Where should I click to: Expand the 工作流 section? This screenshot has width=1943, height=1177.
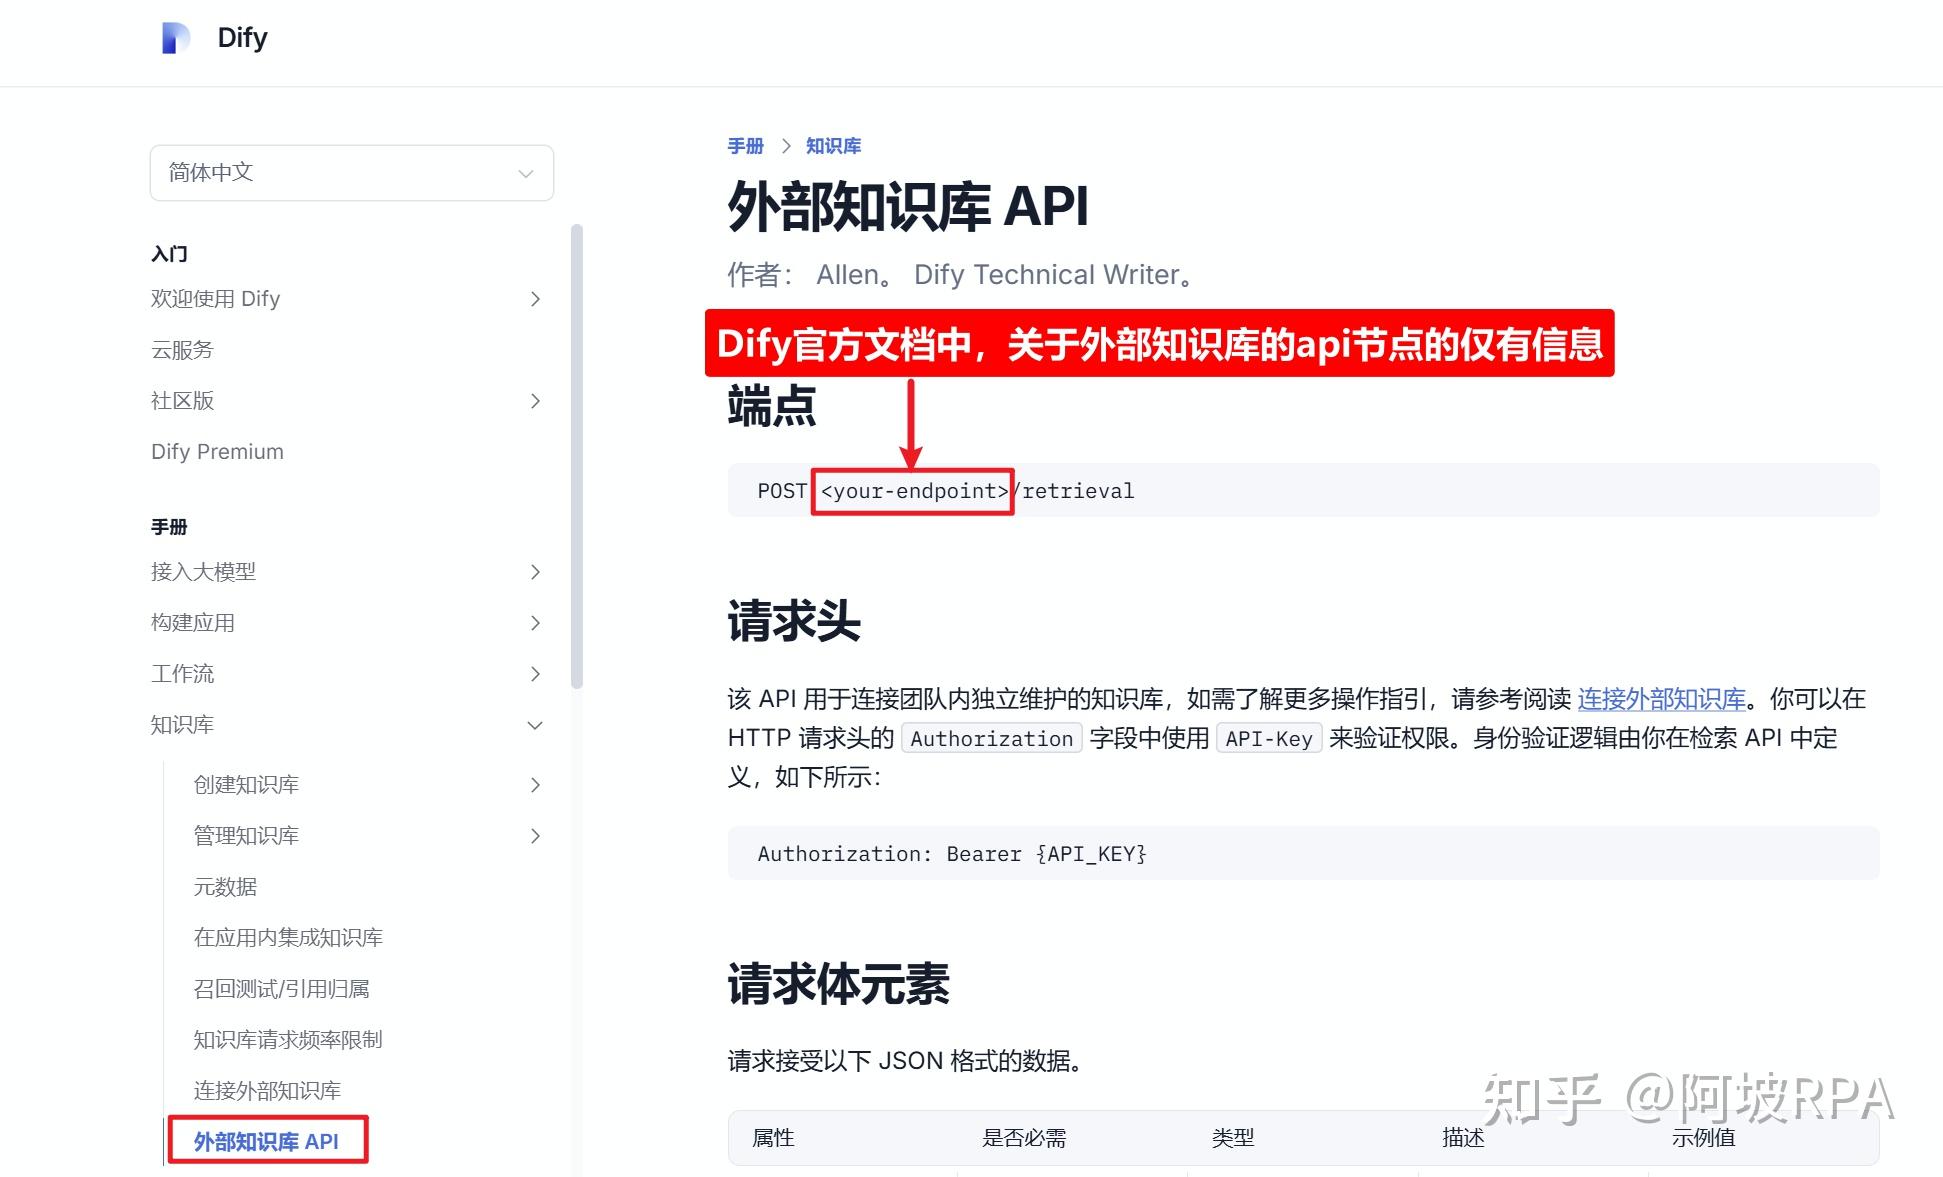[536, 673]
